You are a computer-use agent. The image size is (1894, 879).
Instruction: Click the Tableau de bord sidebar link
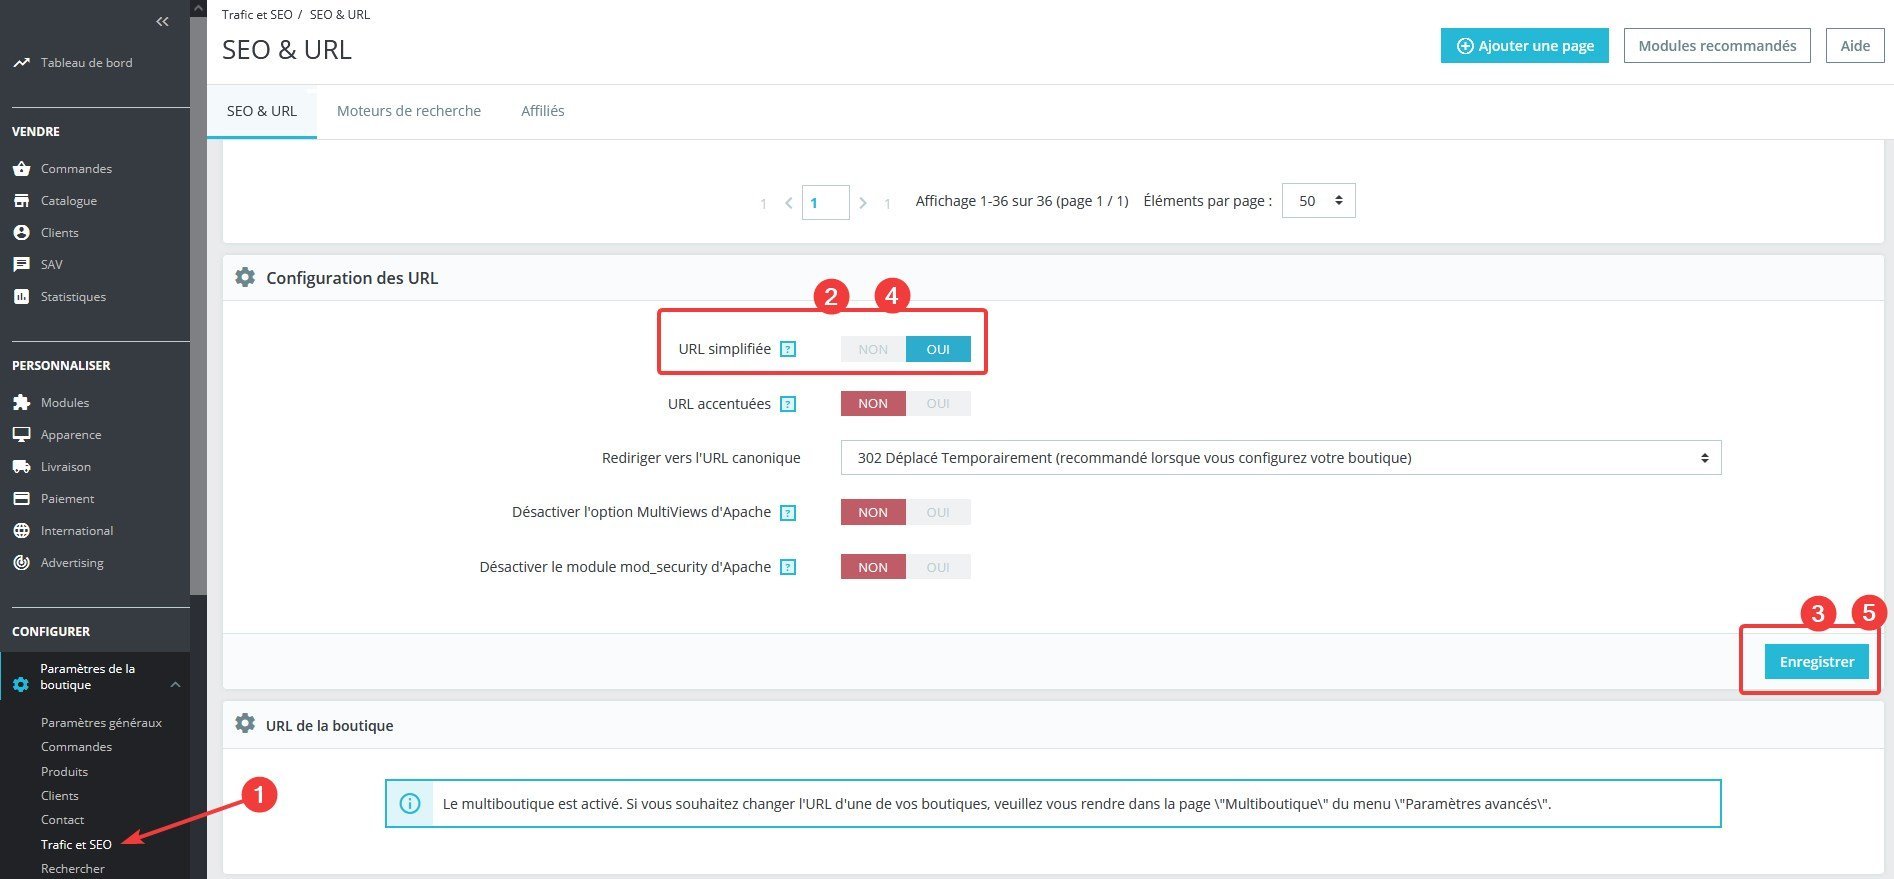click(86, 63)
